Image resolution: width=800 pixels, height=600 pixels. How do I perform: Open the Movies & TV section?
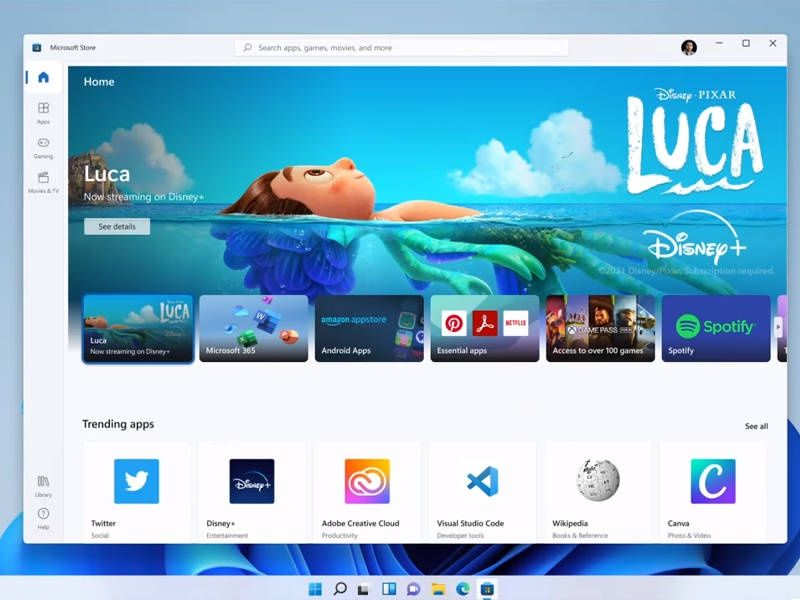[43, 182]
